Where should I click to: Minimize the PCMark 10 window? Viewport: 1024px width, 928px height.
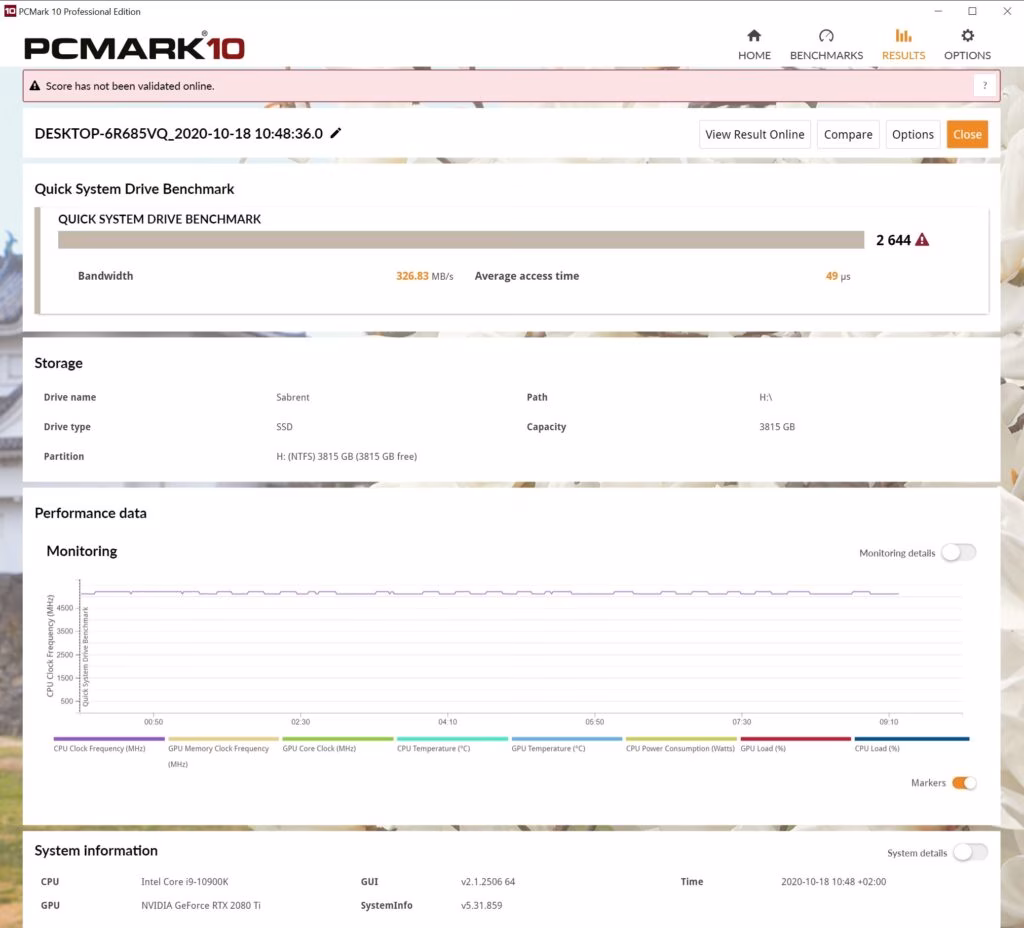938,11
